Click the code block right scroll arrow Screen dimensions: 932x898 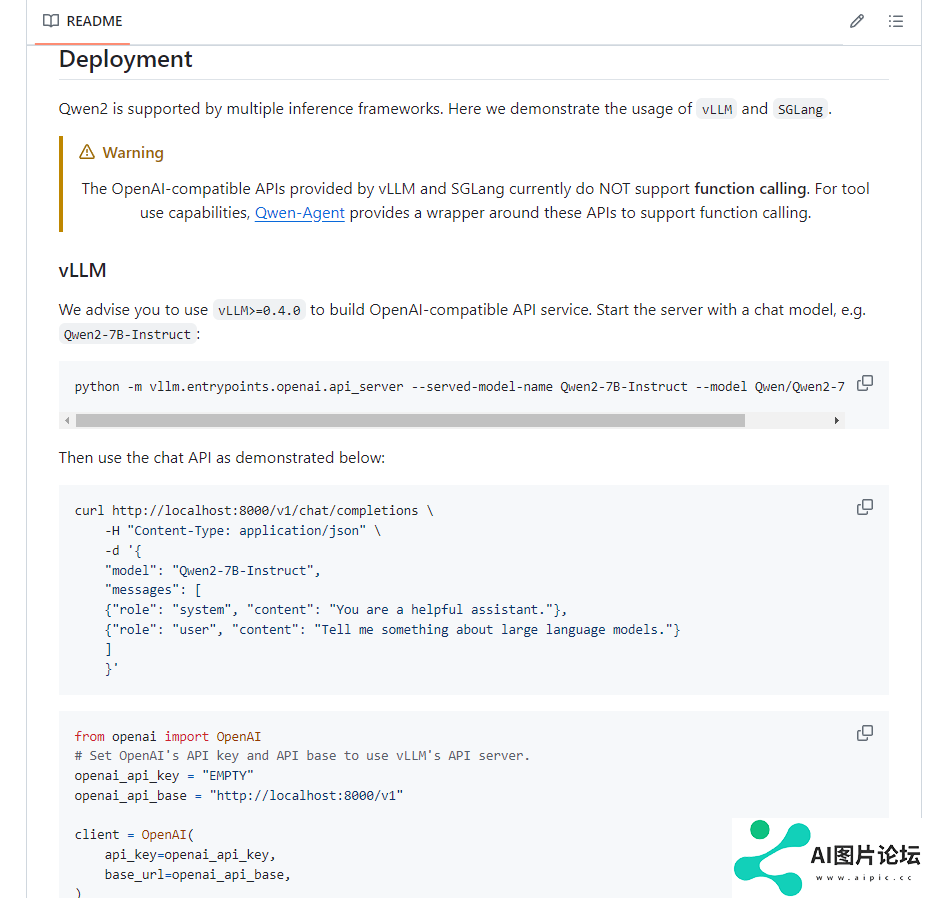pyautogui.click(x=836, y=421)
